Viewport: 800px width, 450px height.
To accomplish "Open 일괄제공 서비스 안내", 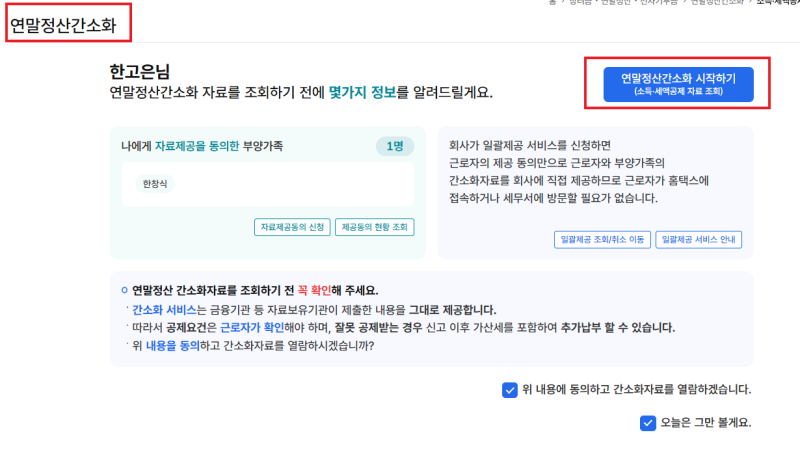I will point(698,239).
